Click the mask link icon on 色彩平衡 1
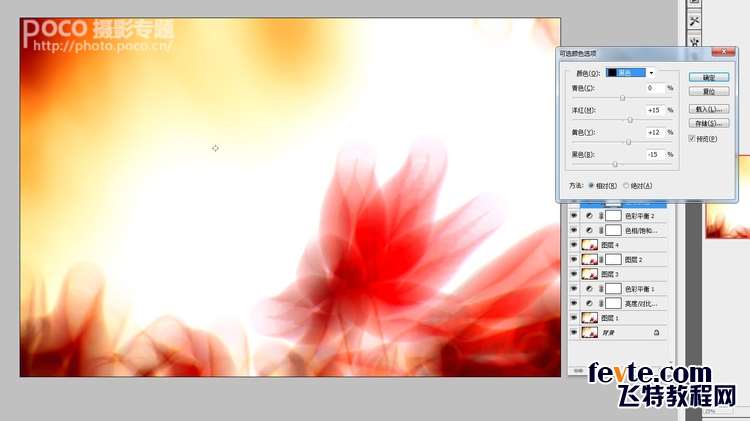This screenshot has height=421, width=750. coord(601,289)
